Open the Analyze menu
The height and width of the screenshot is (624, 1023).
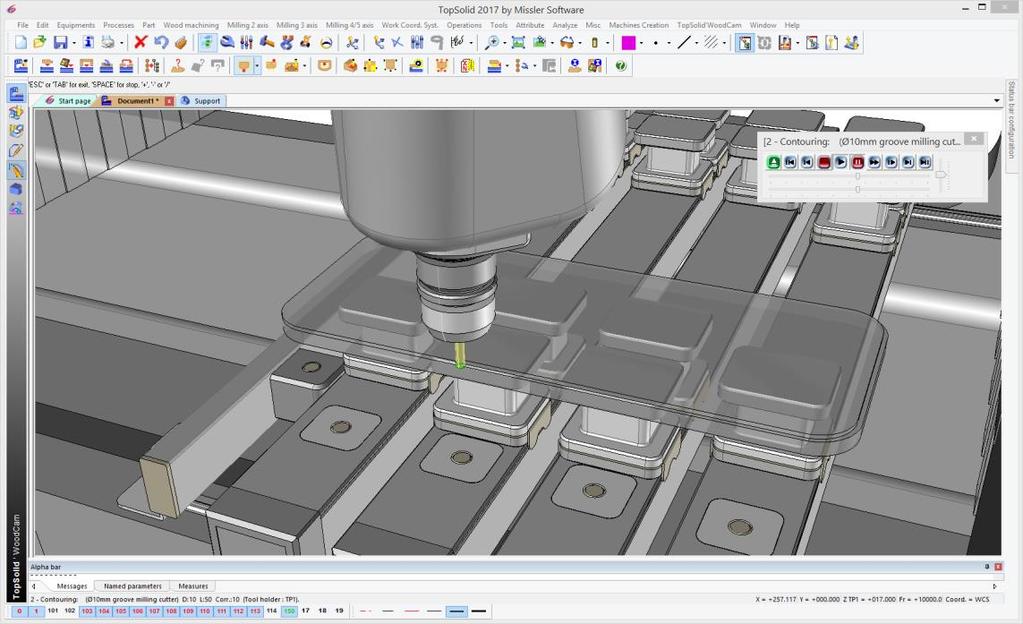[565, 25]
